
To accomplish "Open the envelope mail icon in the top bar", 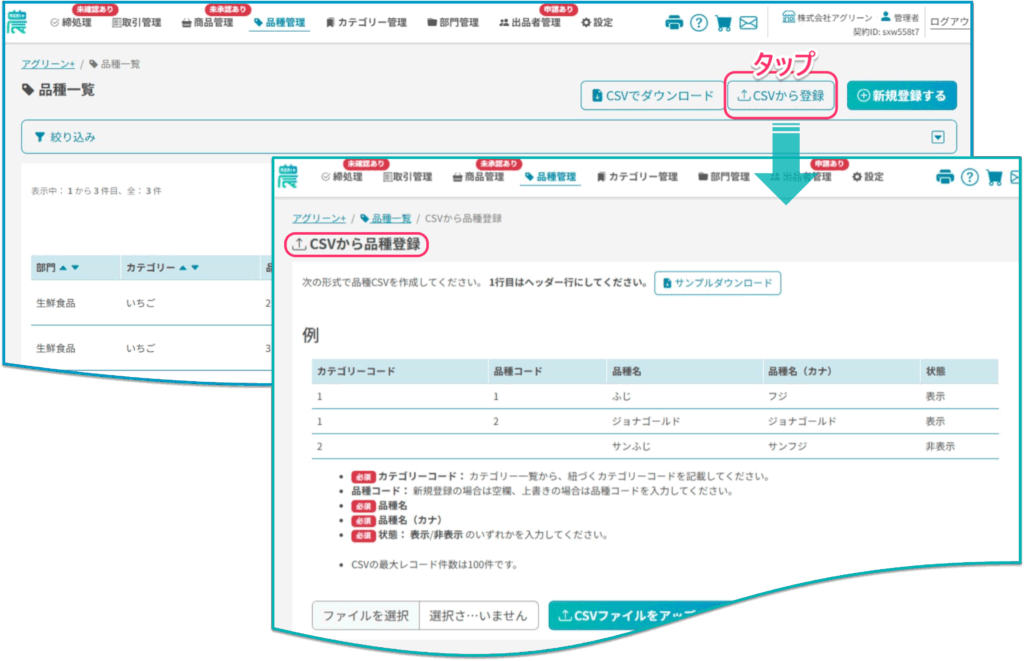I will 748,22.
